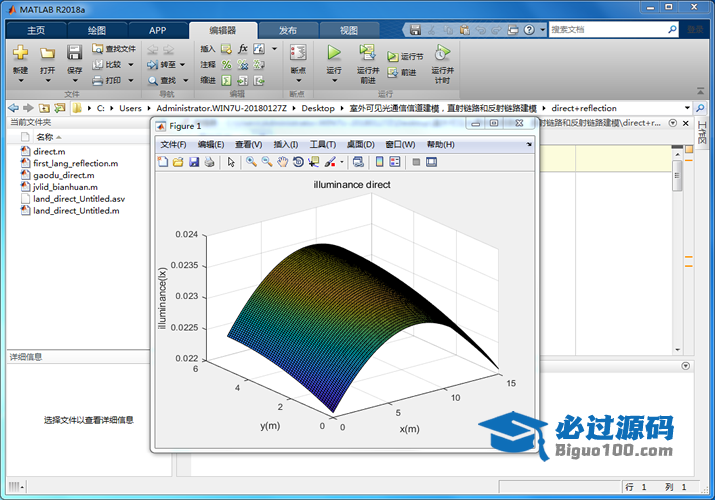Open the 工具(T) menu in Figure 1
Screen dimensions: 715x500
click(x=323, y=145)
